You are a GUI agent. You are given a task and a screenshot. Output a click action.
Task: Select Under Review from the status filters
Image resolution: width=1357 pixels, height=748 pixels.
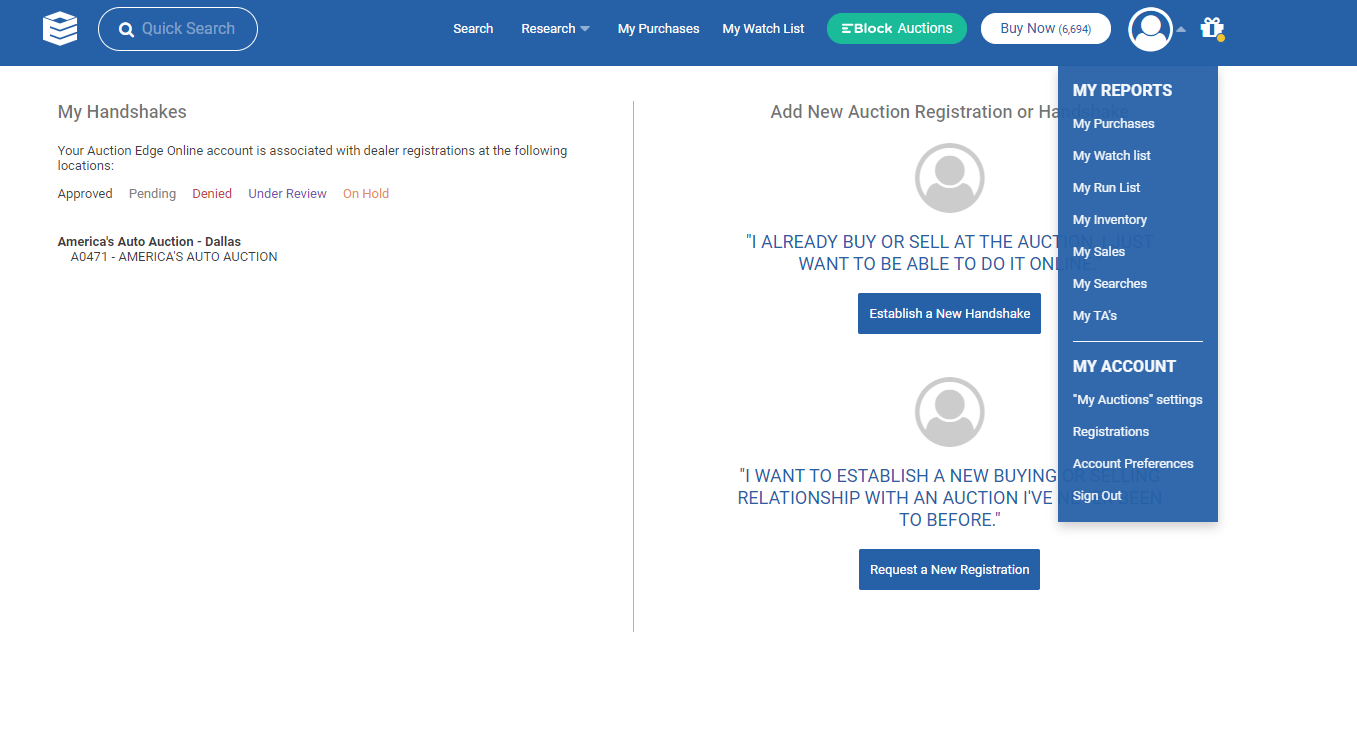pos(287,193)
